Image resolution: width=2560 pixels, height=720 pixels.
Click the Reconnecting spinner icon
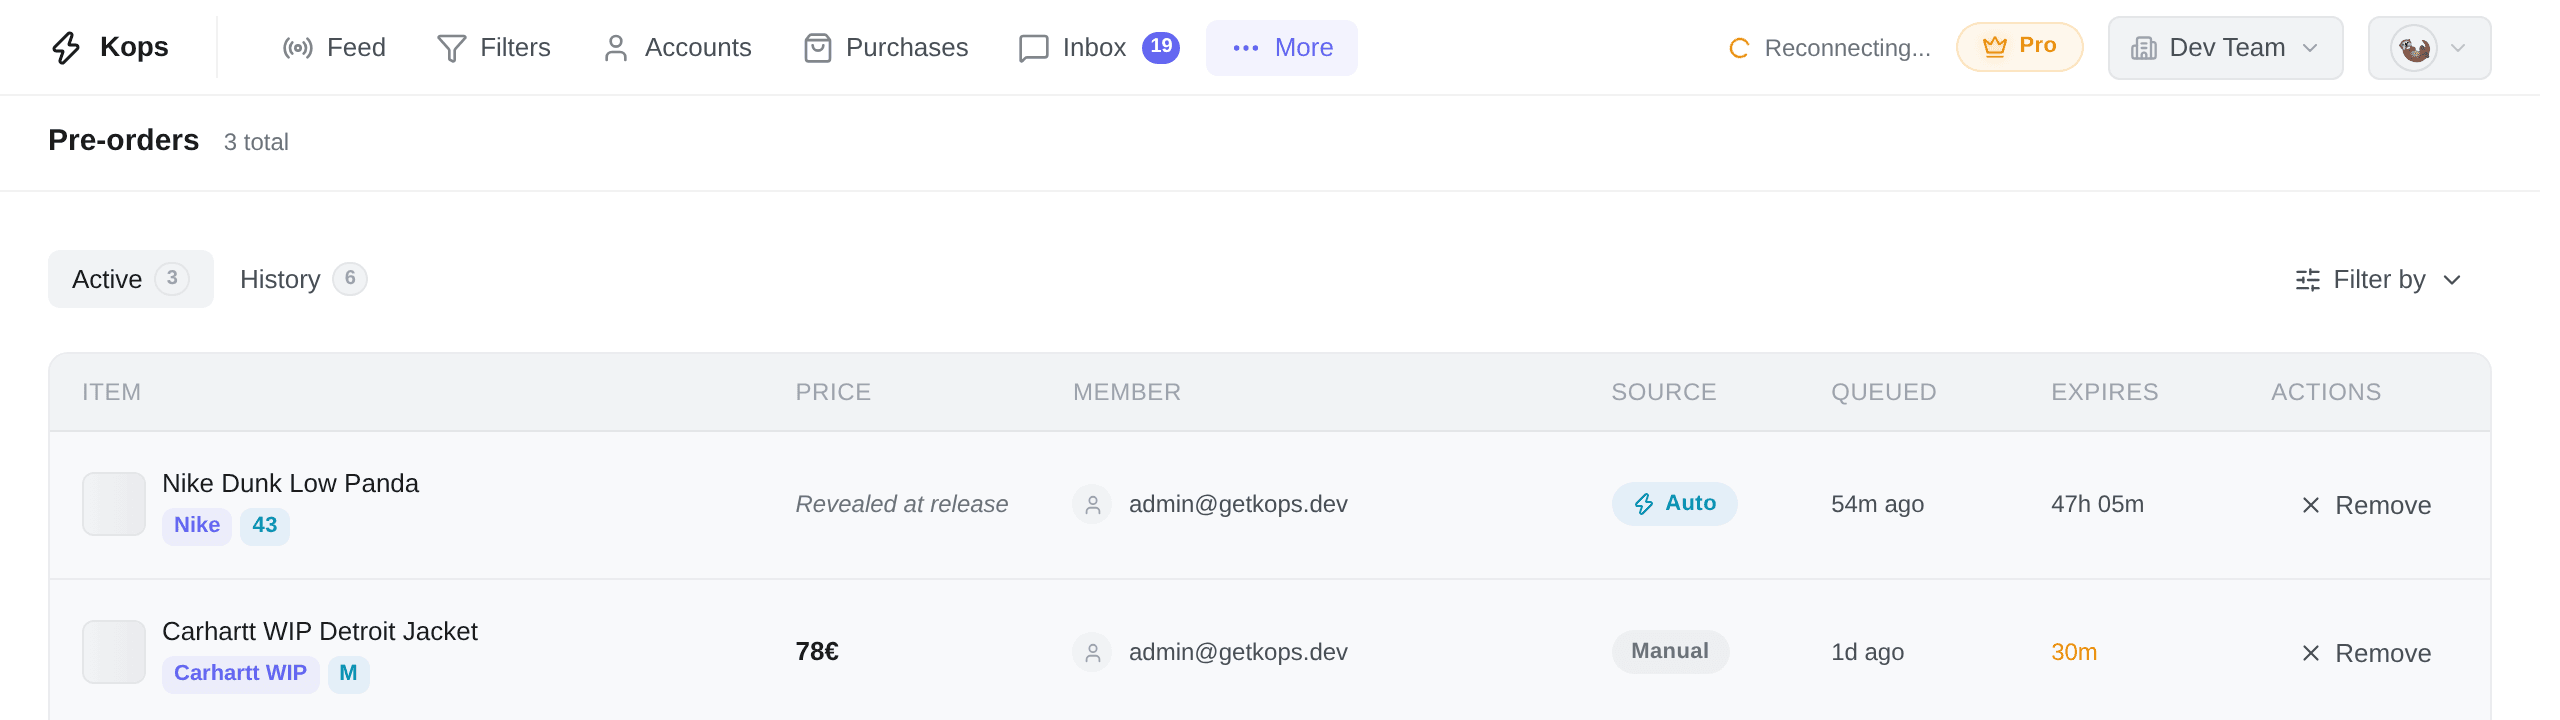1739,48
